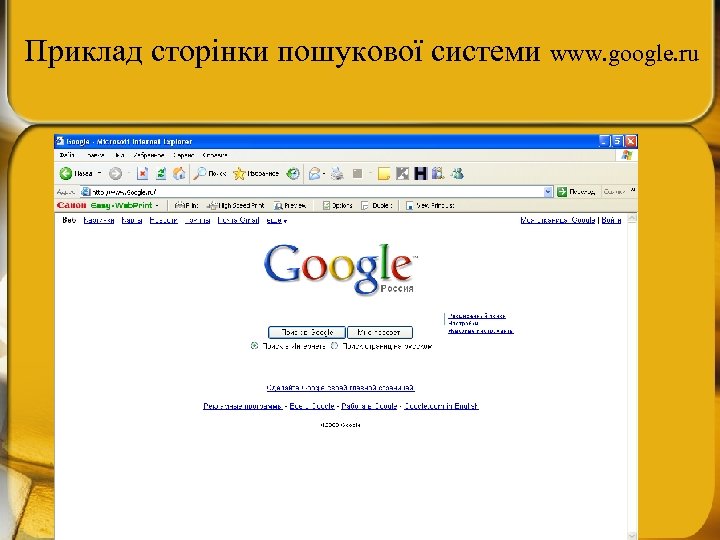
Task: Open the Easy-WebPrint dropdown arrow
Action: [x=157, y=206]
